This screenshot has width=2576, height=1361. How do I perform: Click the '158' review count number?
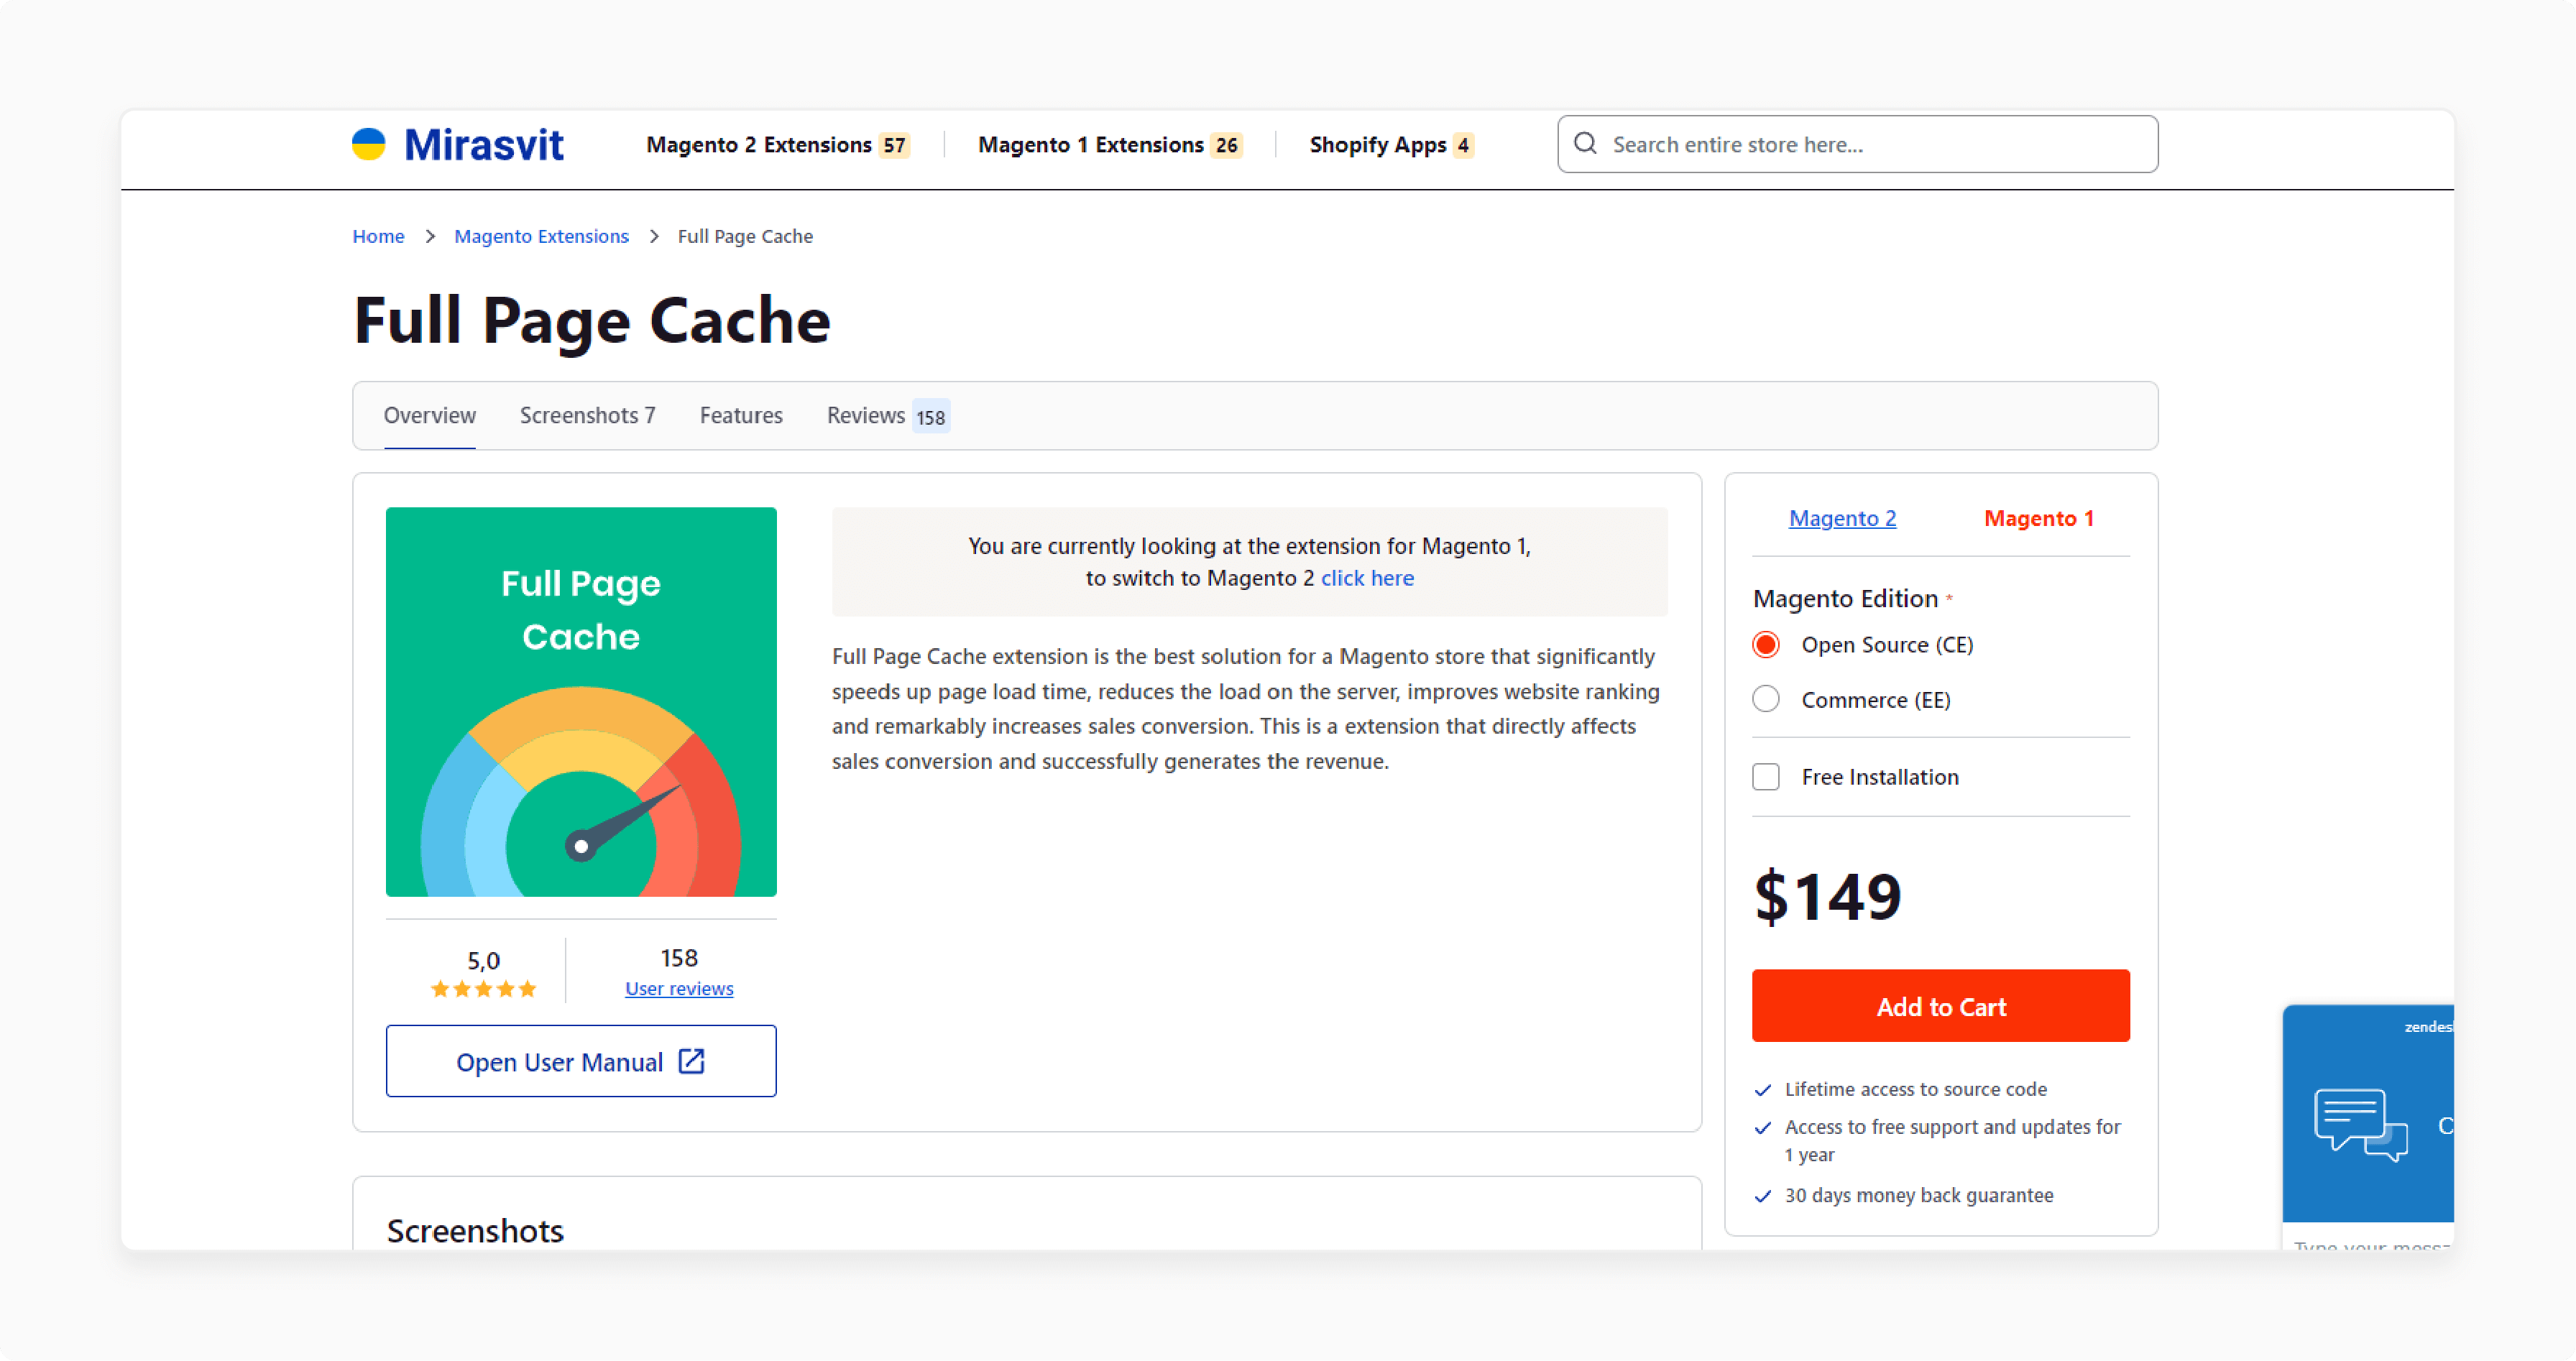tap(679, 958)
